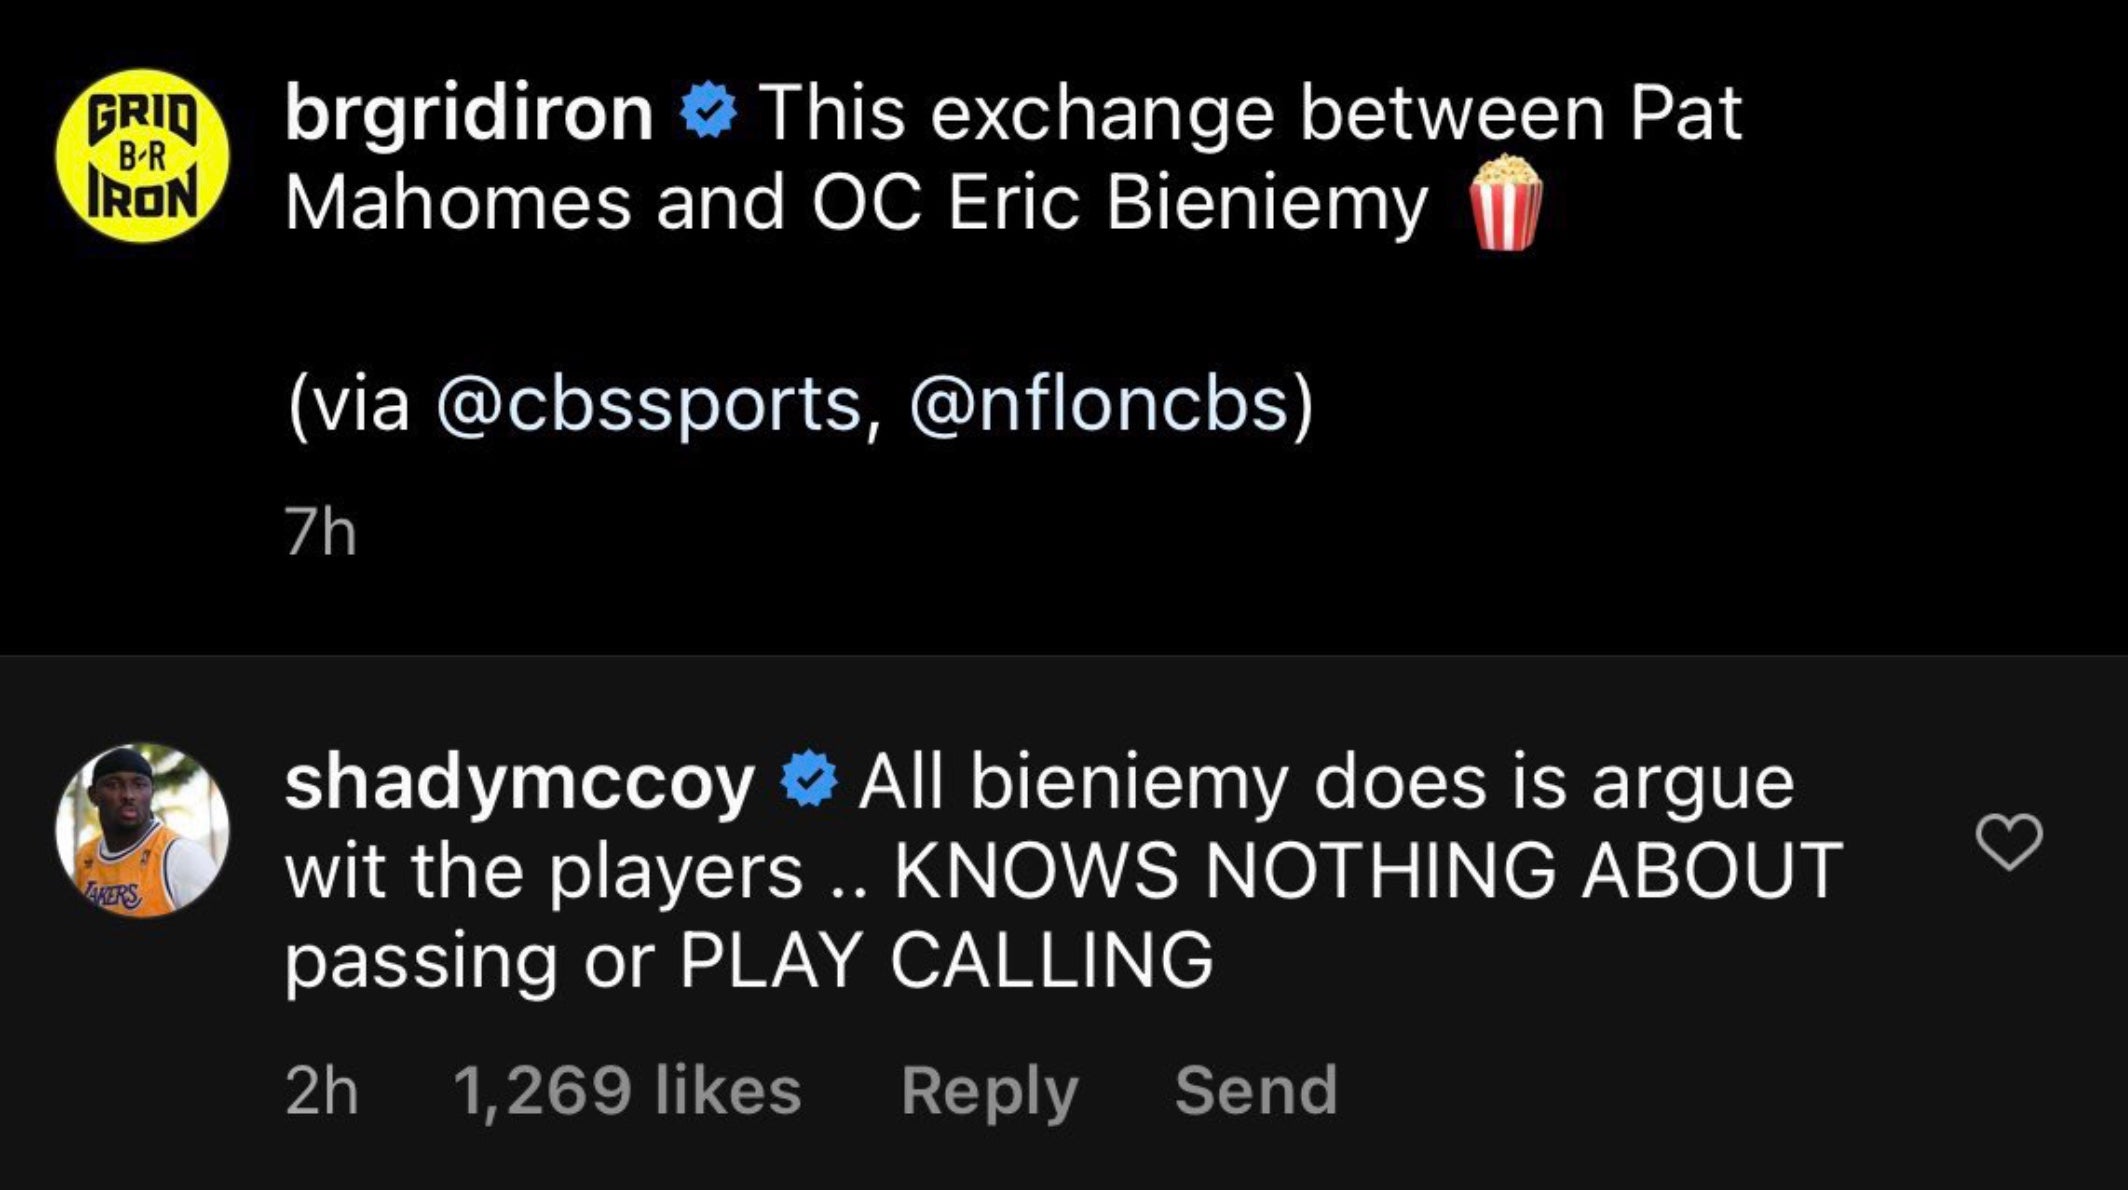Screen dimensions: 2128x1190
Task: Tap the popcorn emoji in caption
Action: tap(1503, 203)
